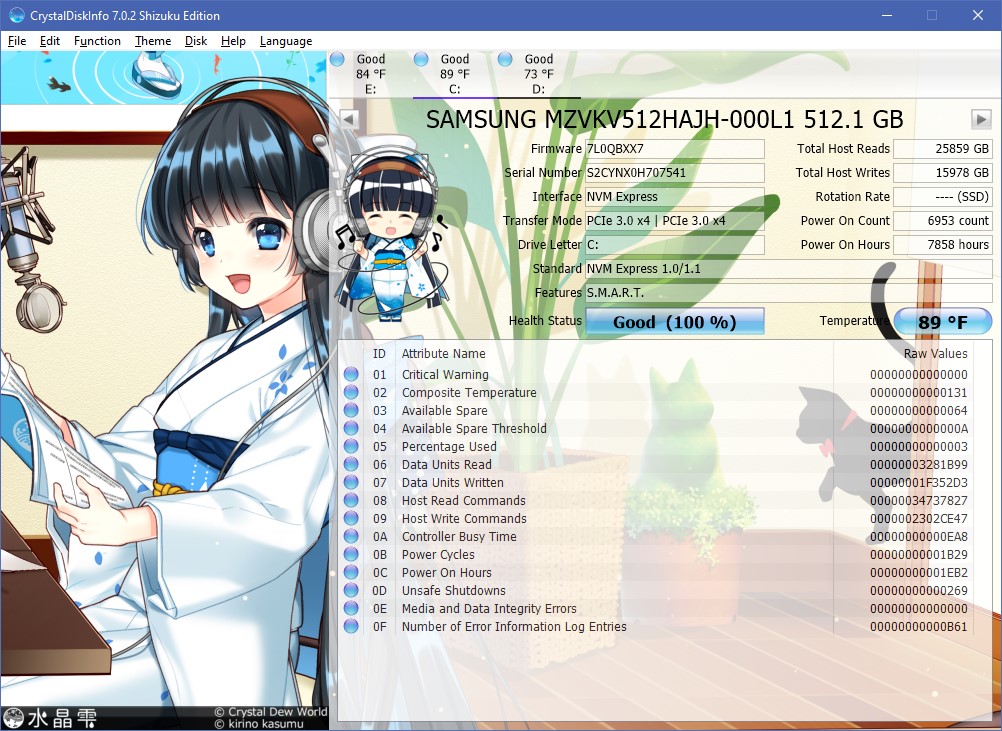Select the Unsafe Shutdowns attribute name
This screenshot has width=1002, height=731.
pyautogui.click(x=453, y=590)
